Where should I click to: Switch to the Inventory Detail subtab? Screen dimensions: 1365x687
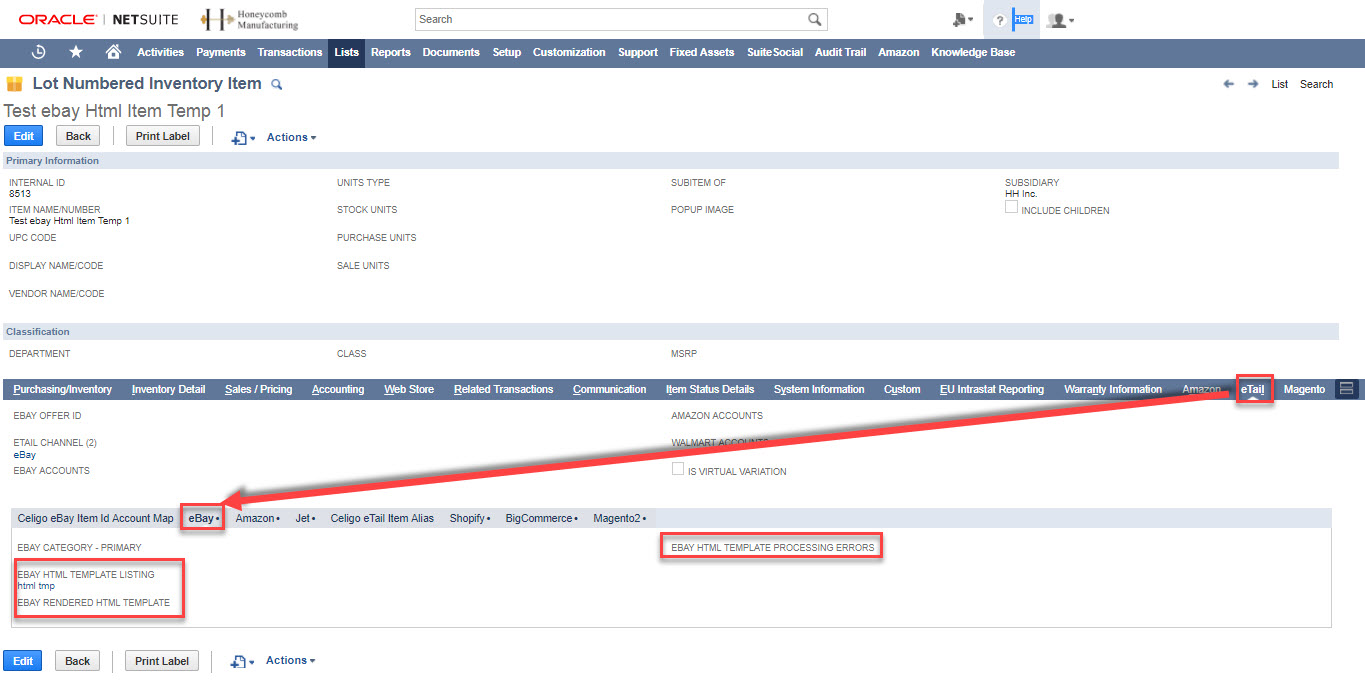[168, 389]
